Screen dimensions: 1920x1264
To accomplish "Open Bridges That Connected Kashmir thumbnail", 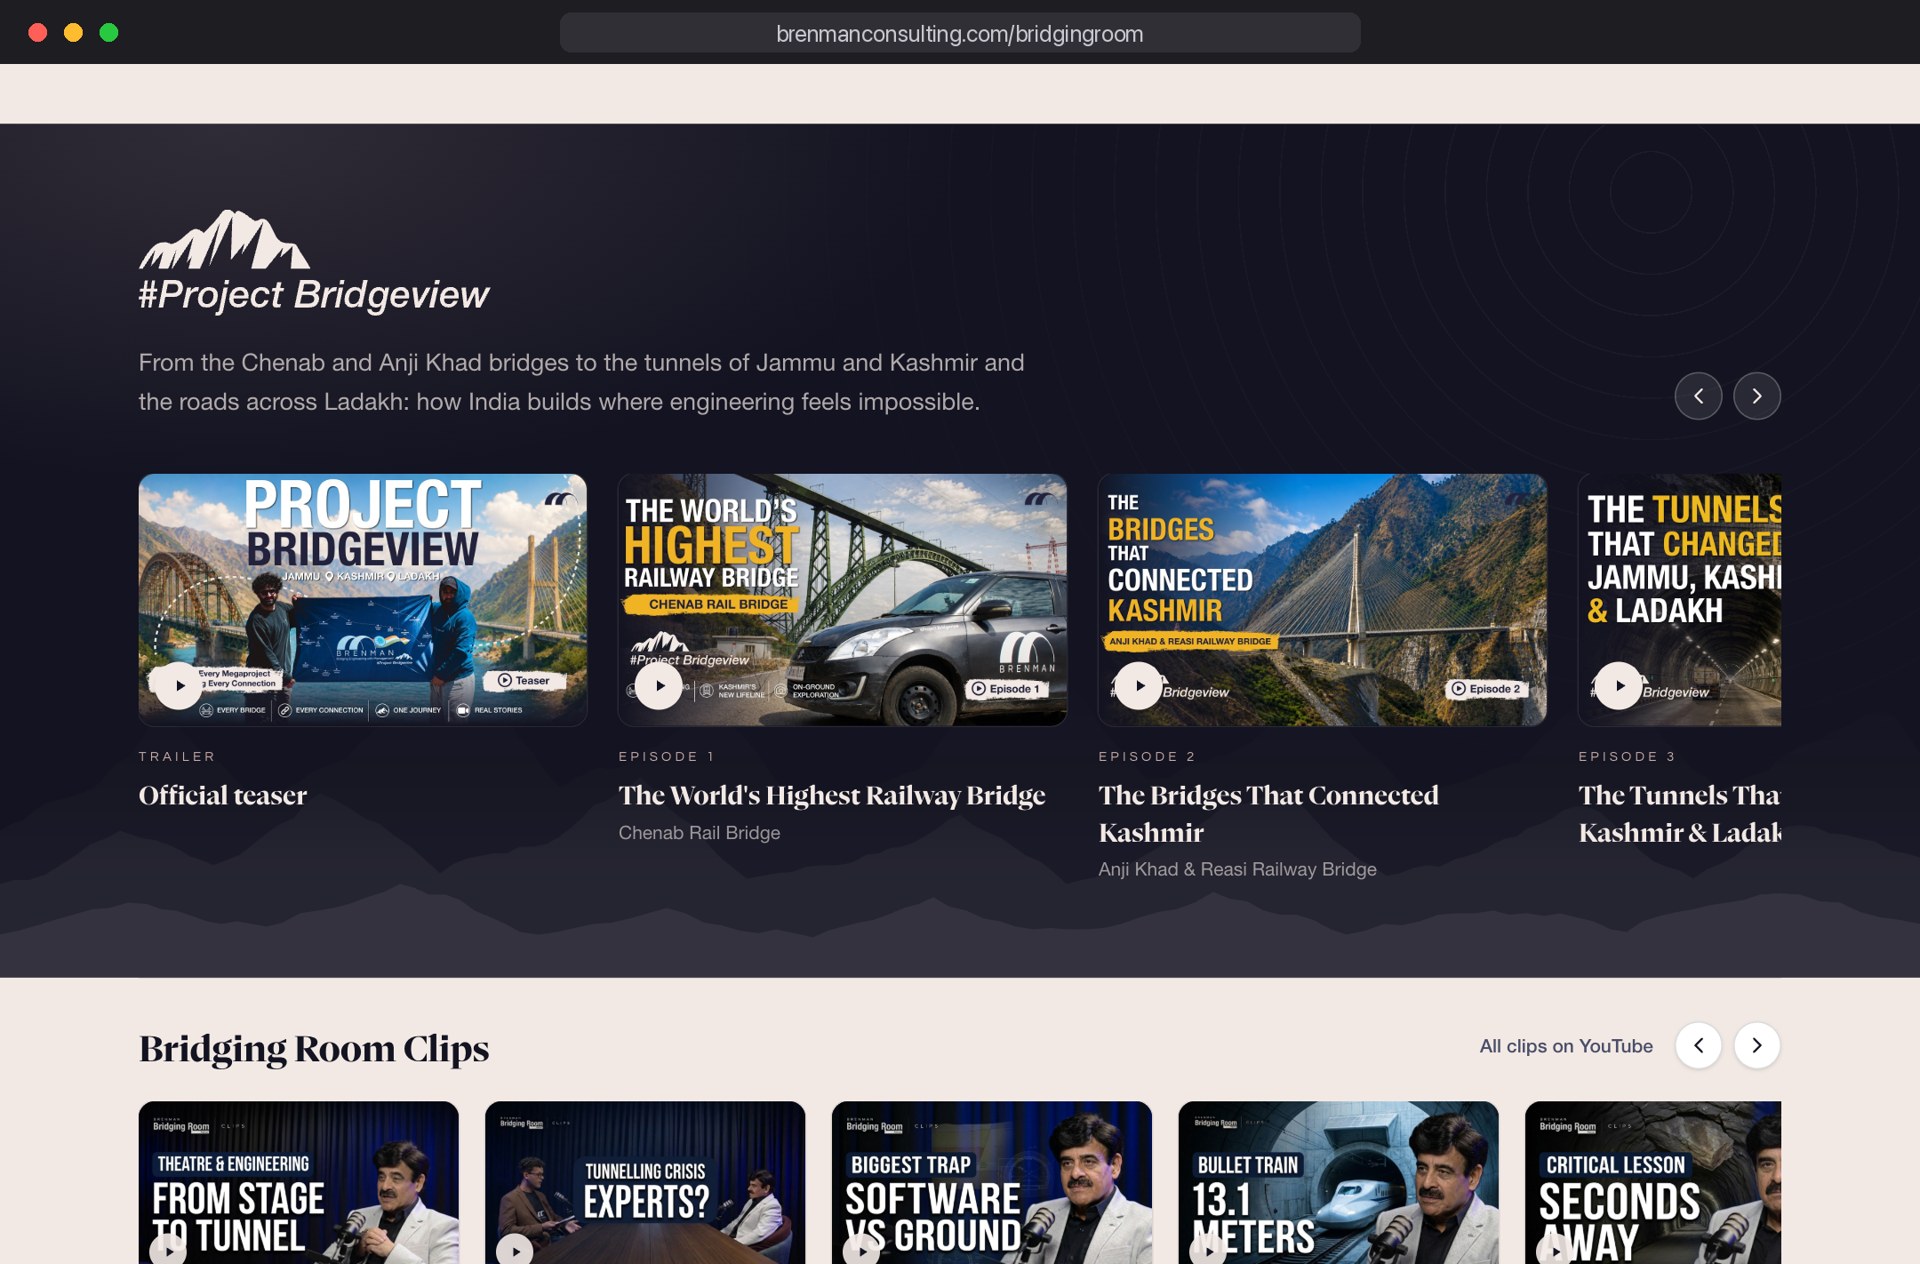I will coord(1322,600).
